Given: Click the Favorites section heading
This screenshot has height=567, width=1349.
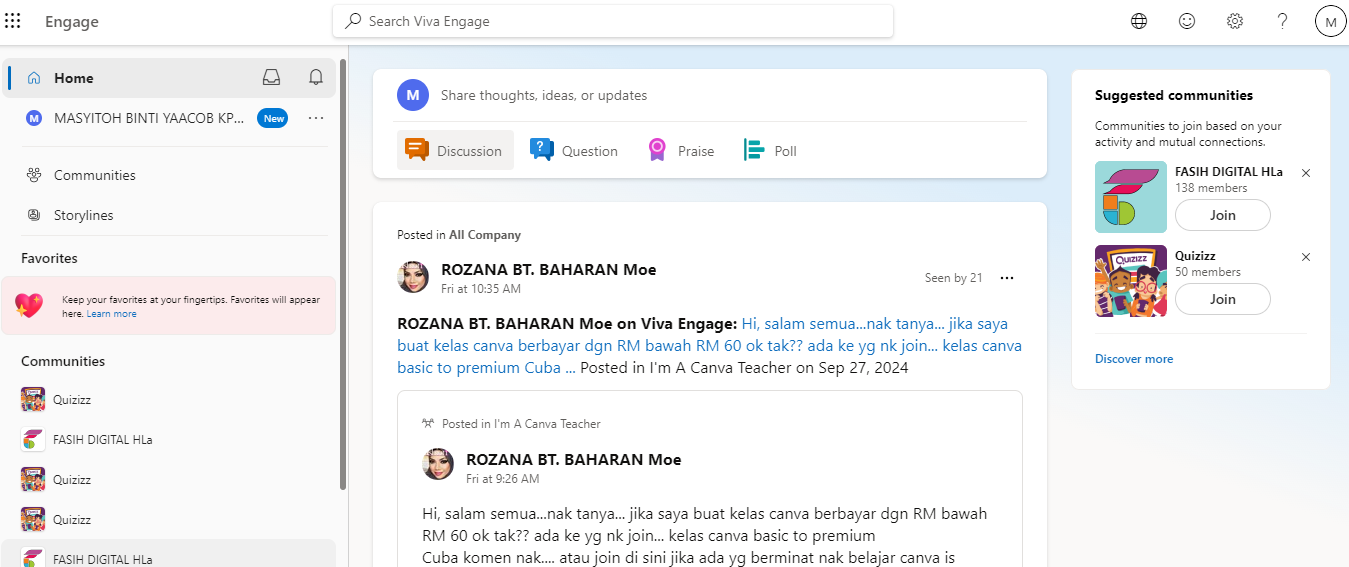Looking at the screenshot, I should (x=49, y=258).
